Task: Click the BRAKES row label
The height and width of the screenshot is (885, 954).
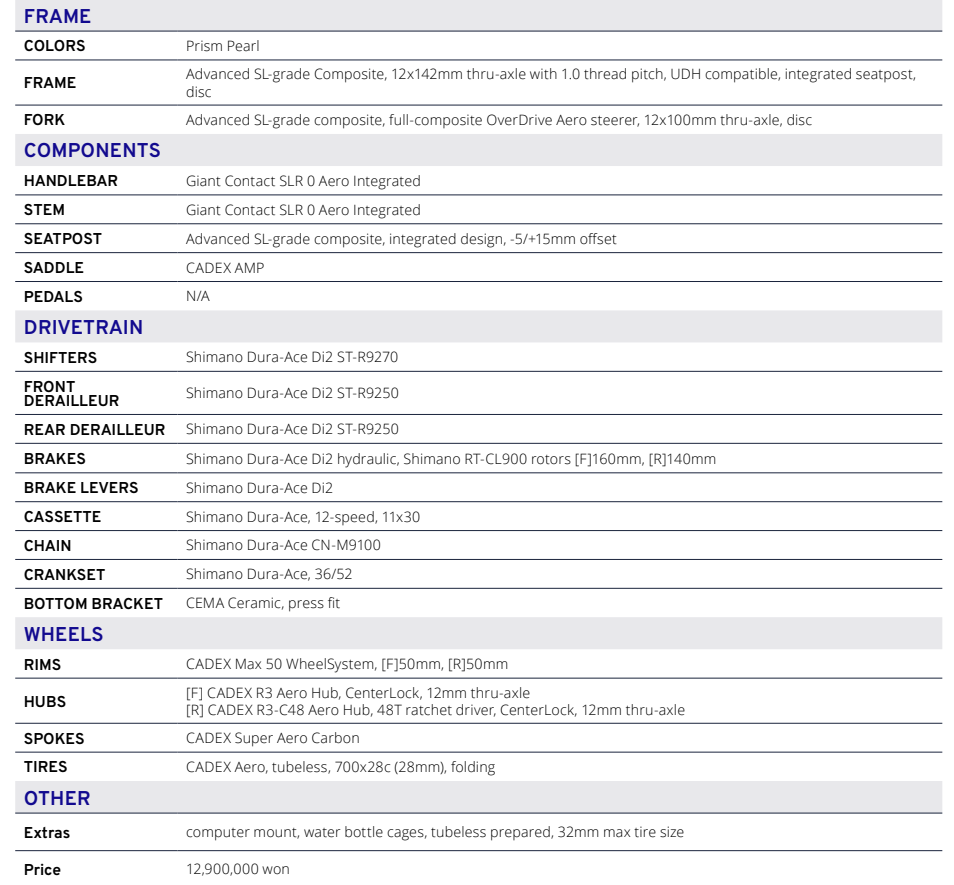Action: click(55, 459)
